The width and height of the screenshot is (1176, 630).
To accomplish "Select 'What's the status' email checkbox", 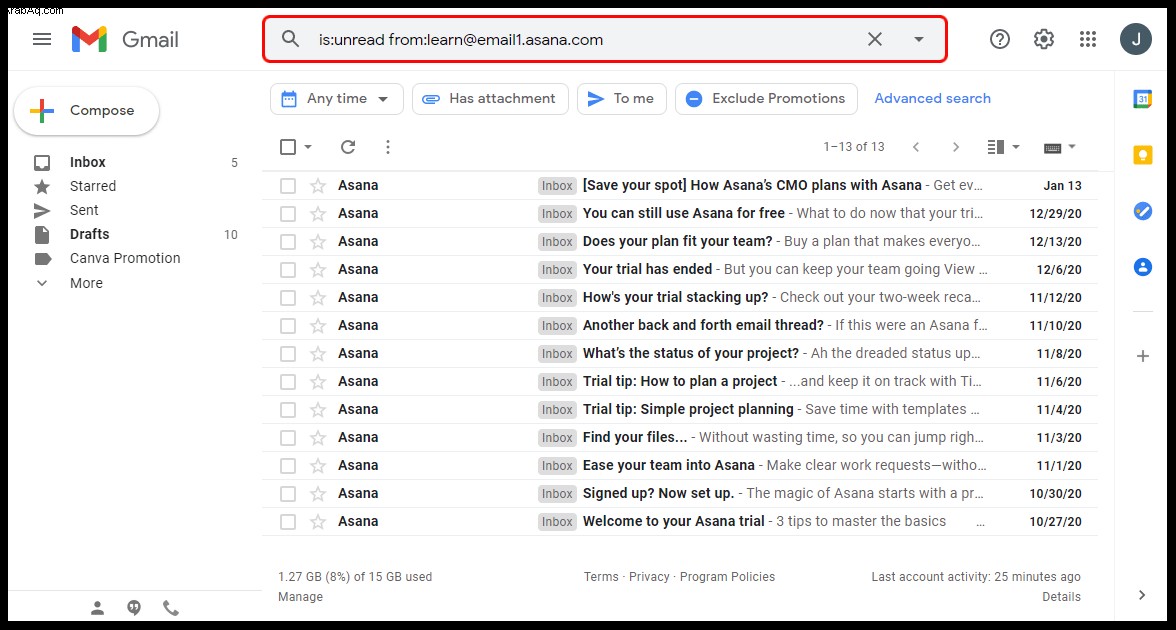I will 288,354.
